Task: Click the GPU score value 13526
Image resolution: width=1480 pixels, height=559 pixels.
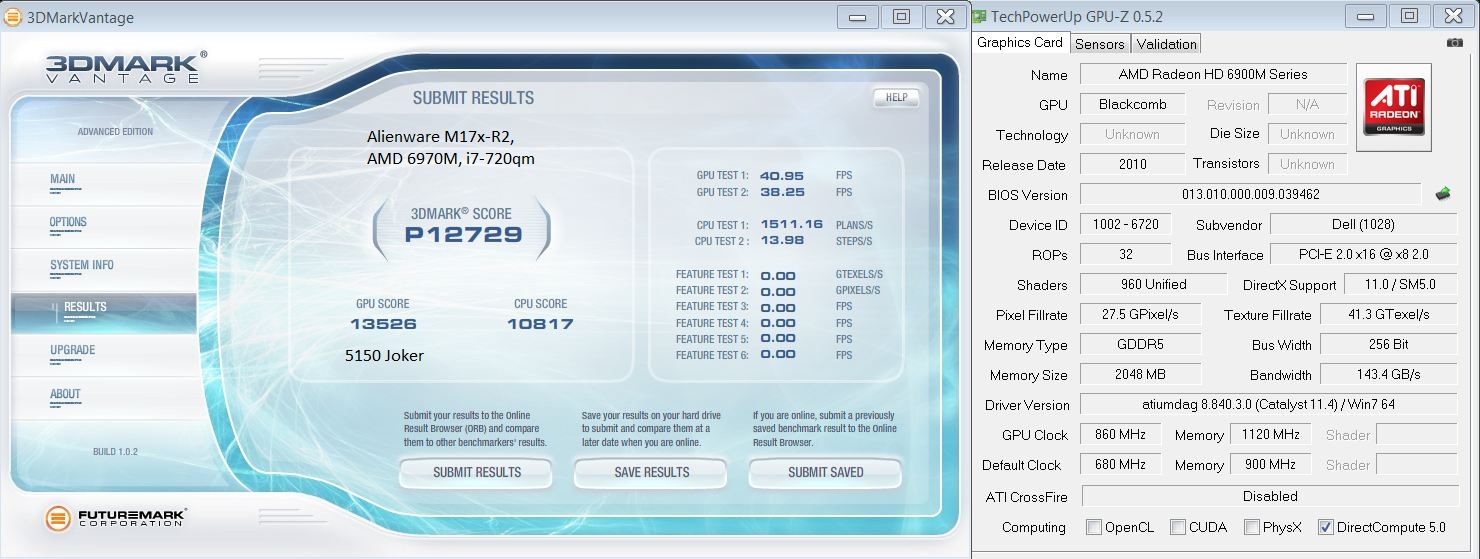Action: tap(383, 323)
